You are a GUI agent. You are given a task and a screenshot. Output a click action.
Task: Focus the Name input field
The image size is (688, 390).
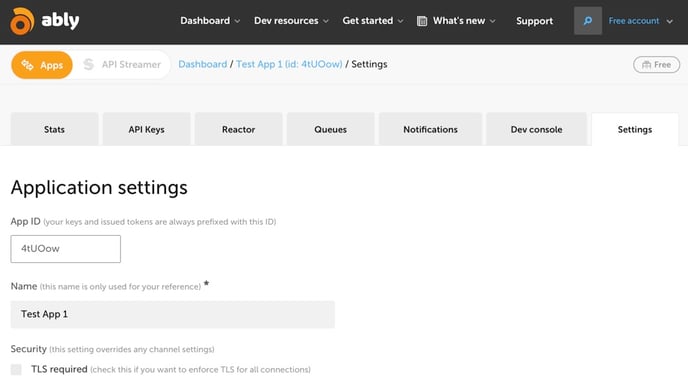click(172, 314)
